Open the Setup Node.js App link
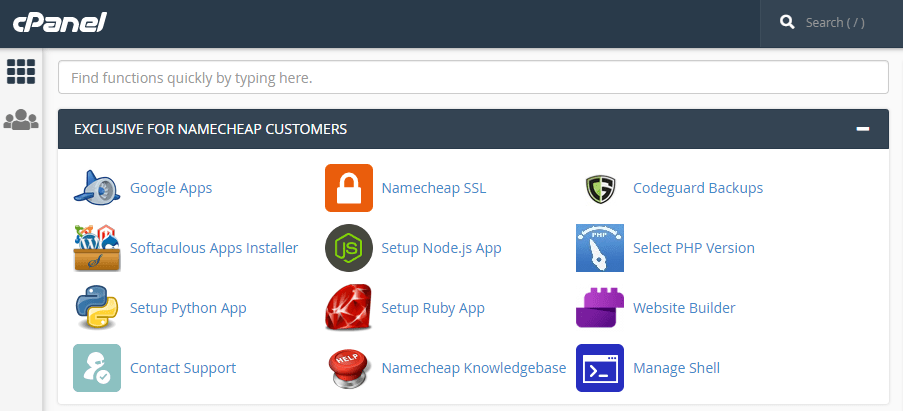903x411 pixels. coord(441,248)
